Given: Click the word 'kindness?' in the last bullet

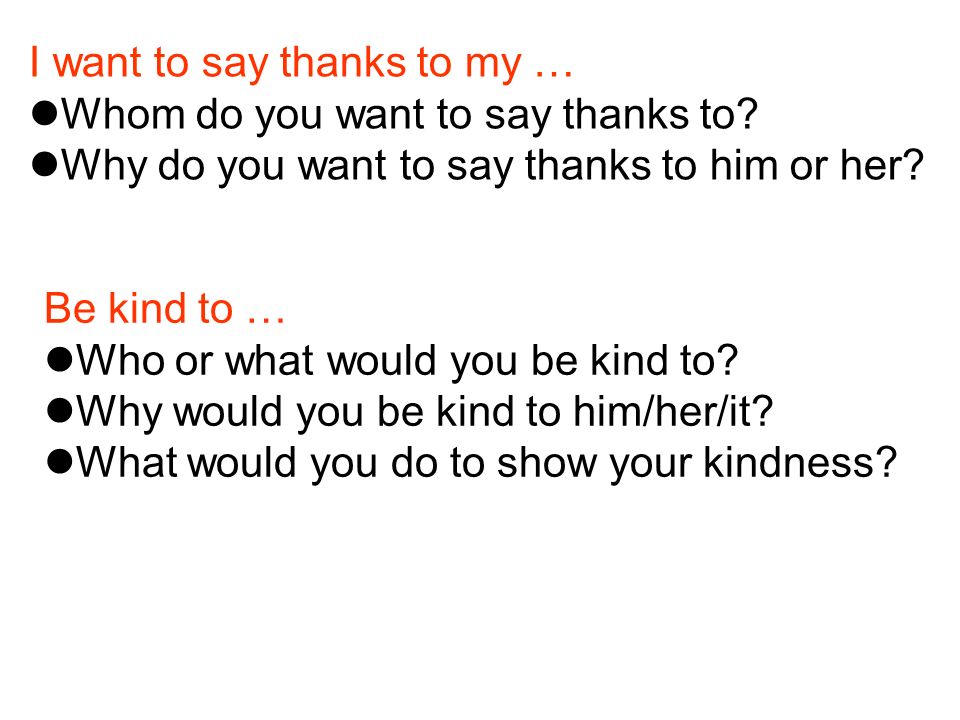Looking at the screenshot, I should (800, 462).
